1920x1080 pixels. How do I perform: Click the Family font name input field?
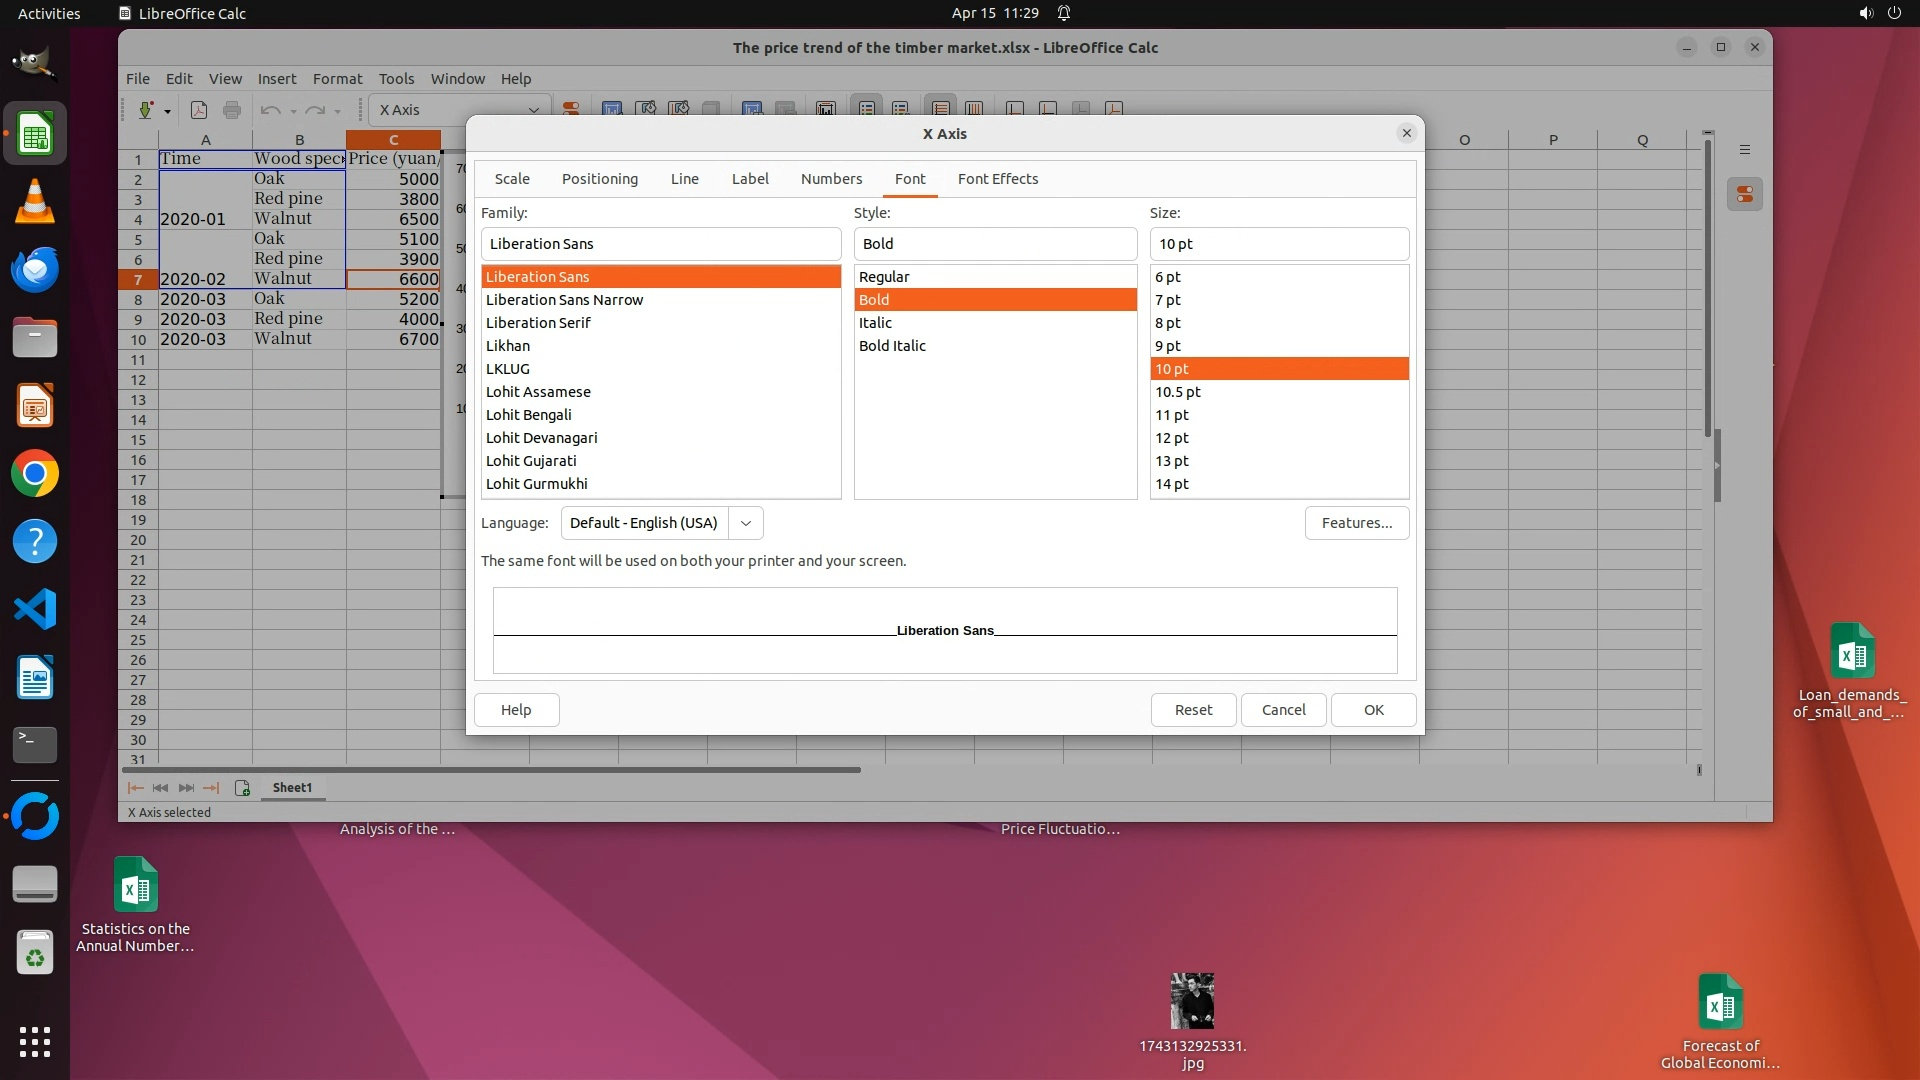660,244
